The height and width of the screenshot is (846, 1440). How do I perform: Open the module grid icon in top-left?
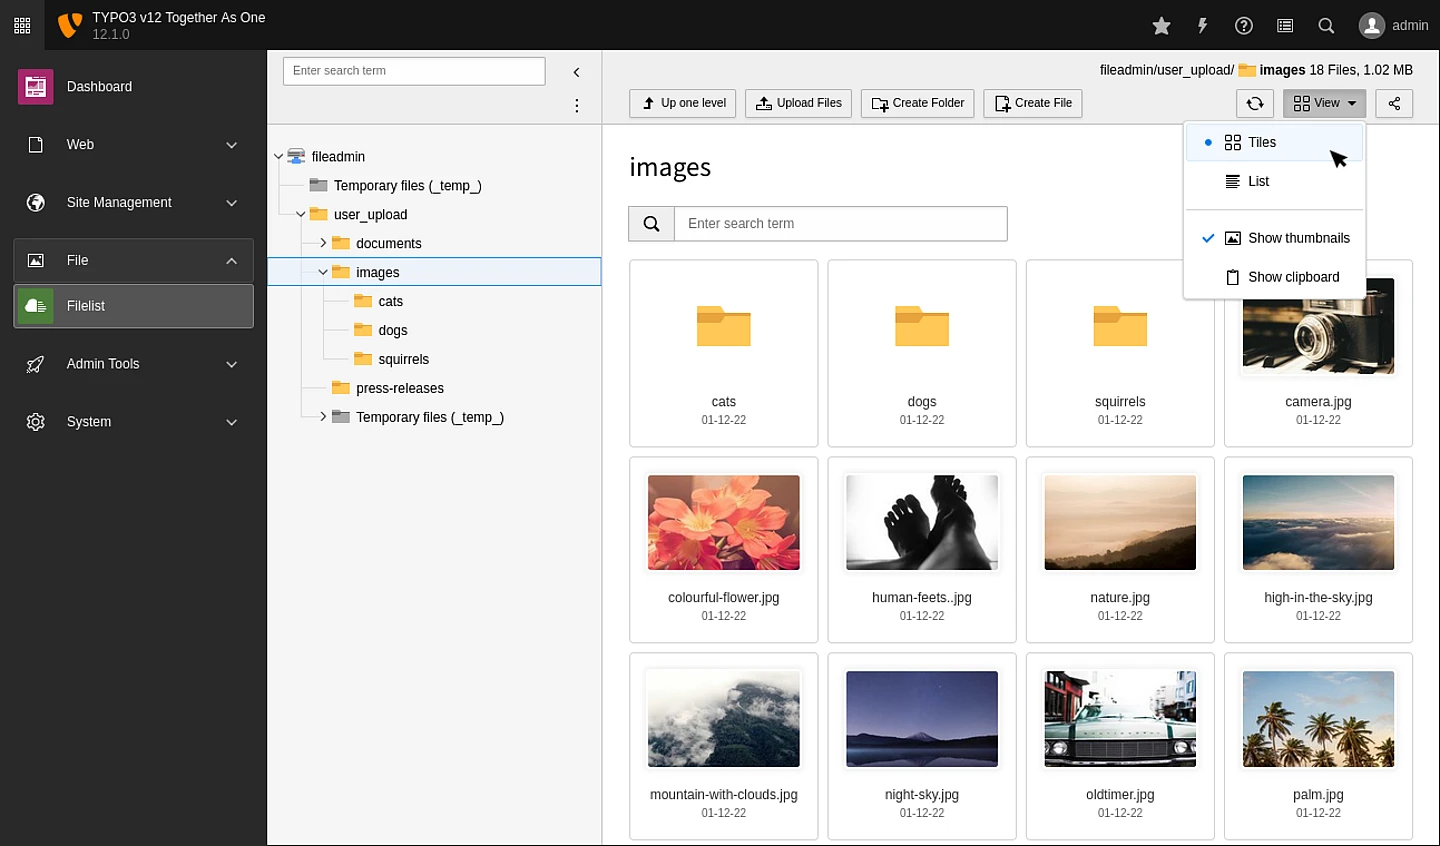tap(22, 26)
